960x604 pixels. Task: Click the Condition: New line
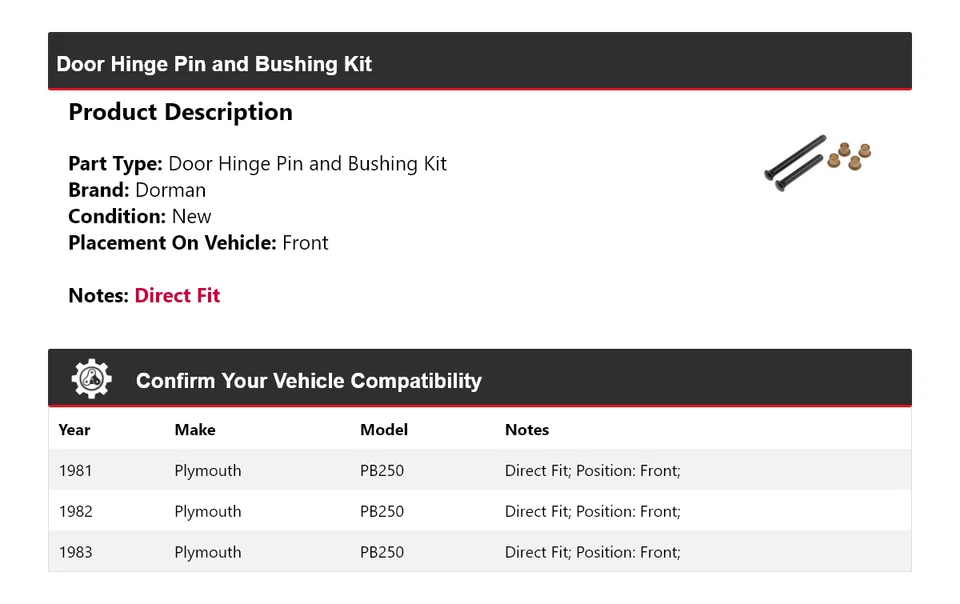(140, 216)
